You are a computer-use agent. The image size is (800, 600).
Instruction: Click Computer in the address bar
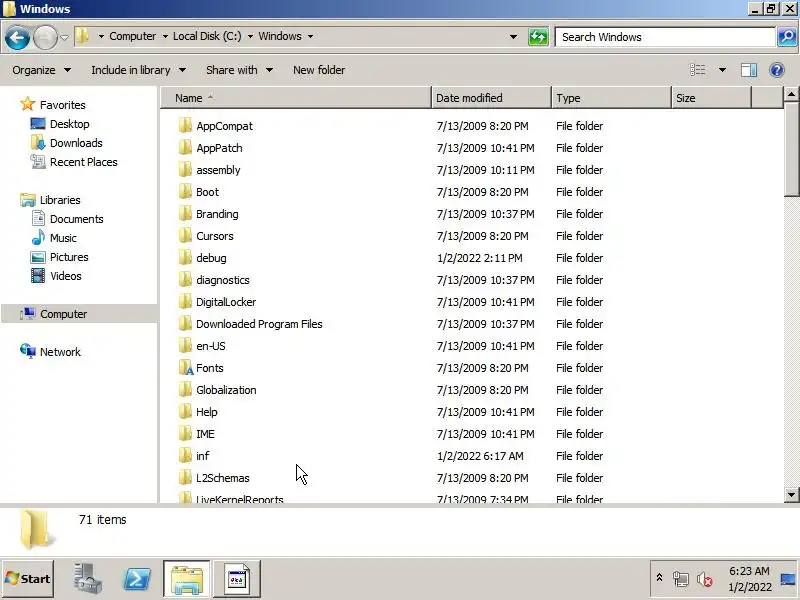coord(133,36)
